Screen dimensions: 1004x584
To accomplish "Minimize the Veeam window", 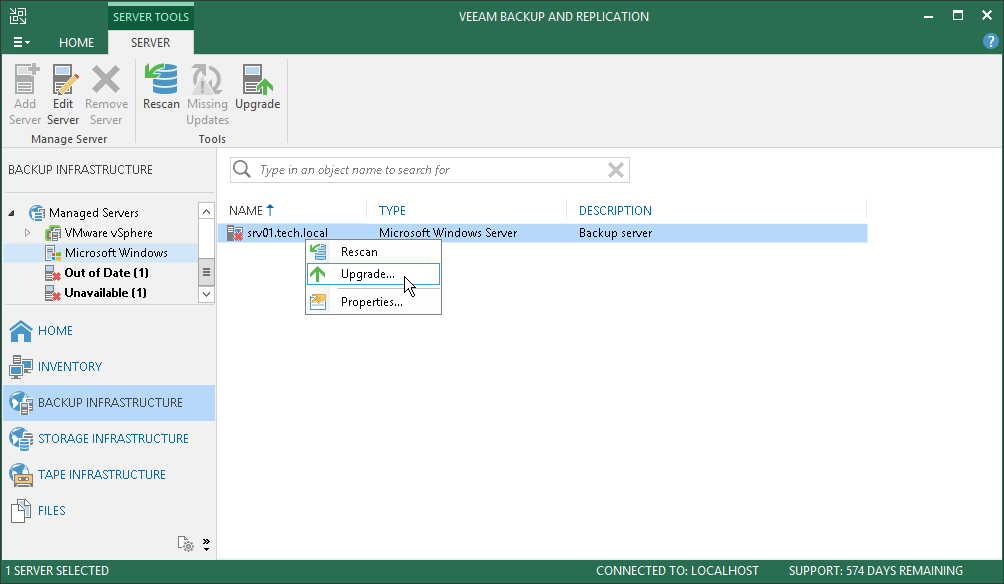I will pyautogui.click(x=928, y=16).
